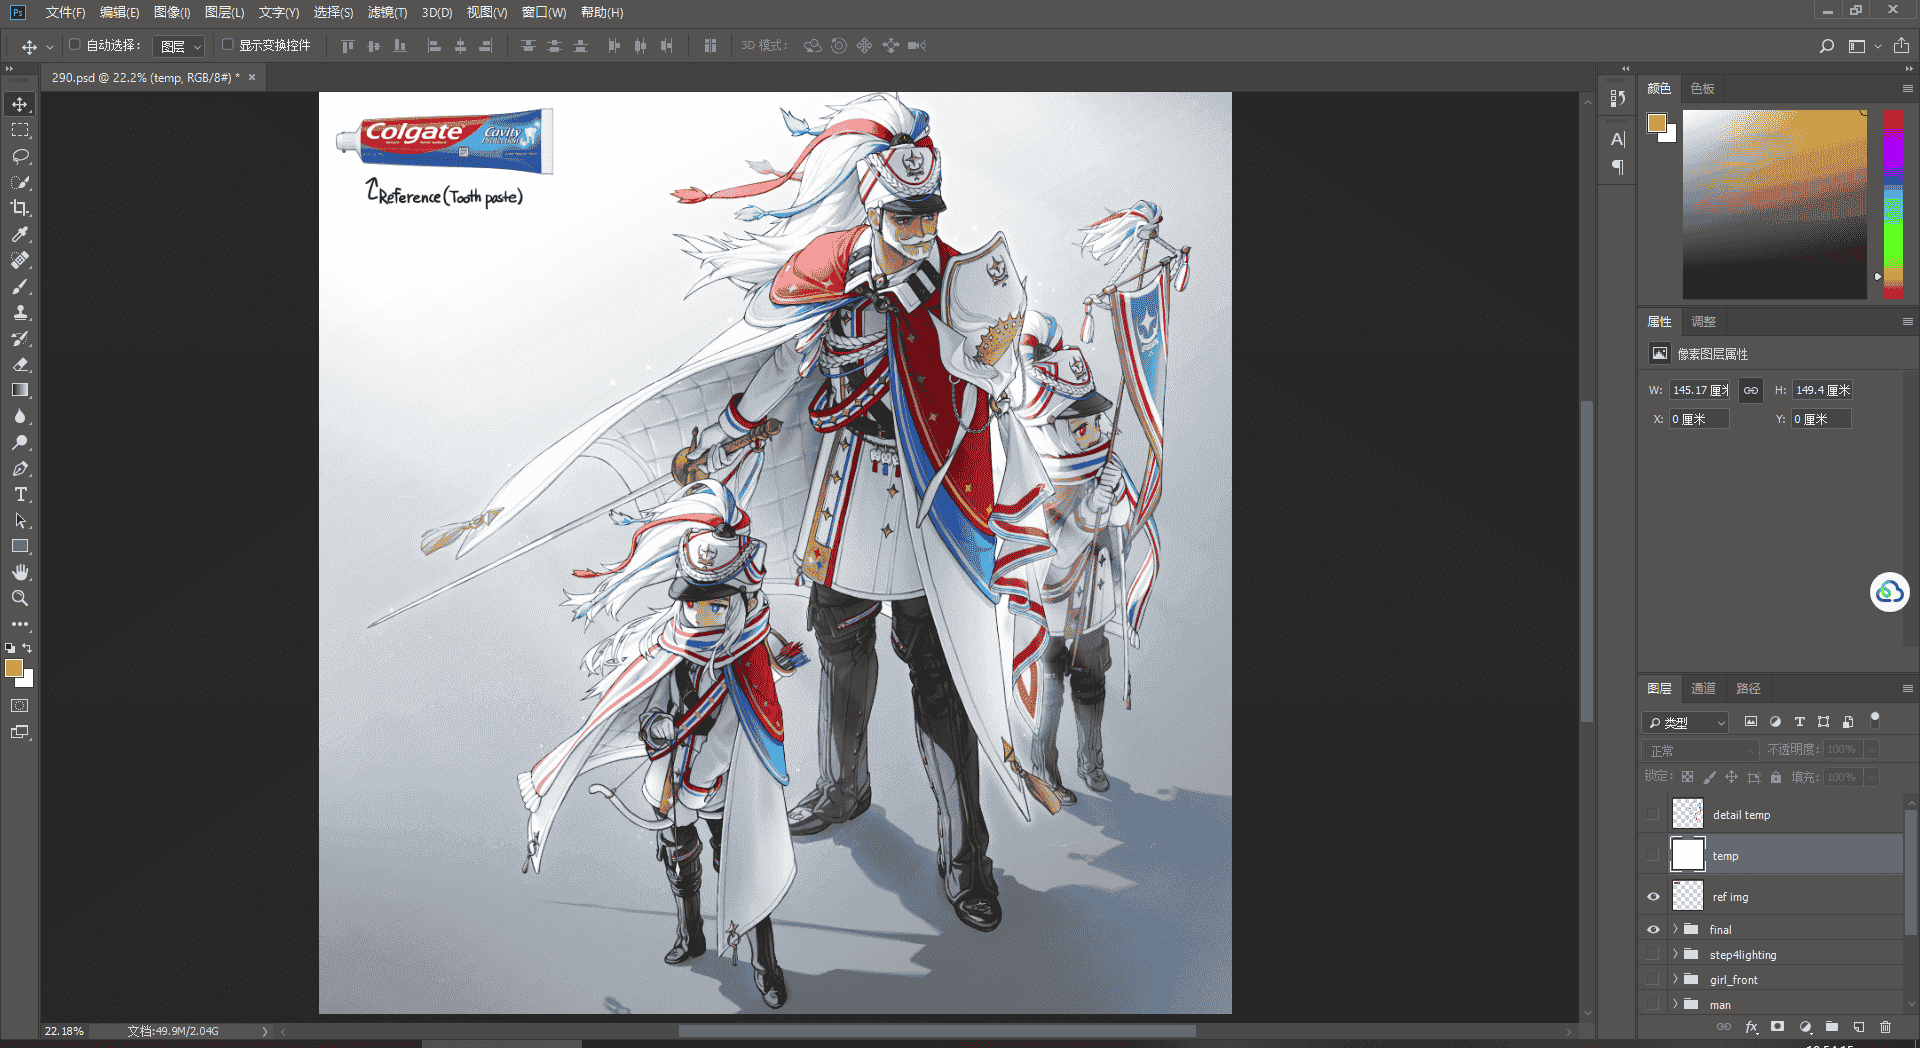Select the Eraser tool
Image resolution: width=1920 pixels, height=1048 pixels.
20,364
